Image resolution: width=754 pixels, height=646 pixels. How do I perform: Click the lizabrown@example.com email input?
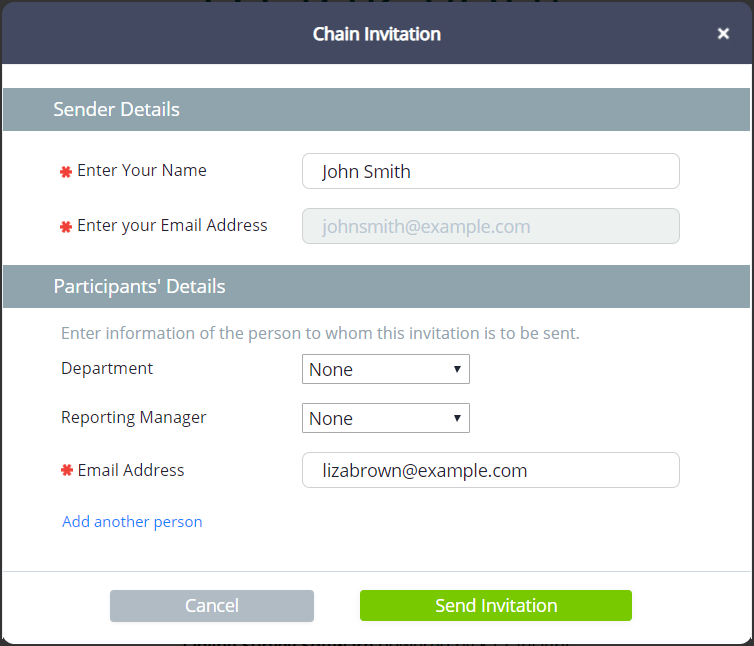(x=490, y=470)
